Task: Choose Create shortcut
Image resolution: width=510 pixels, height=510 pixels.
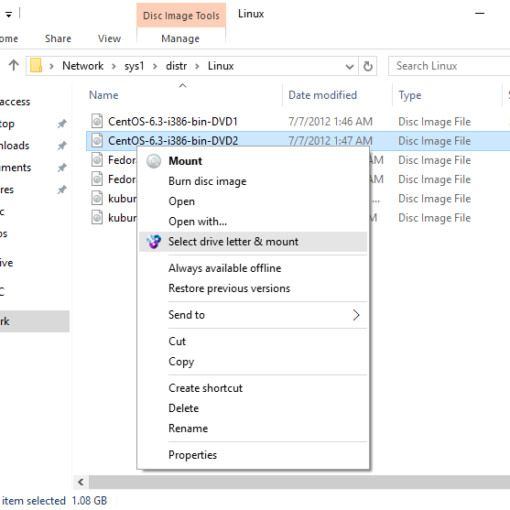Action: coord(253,388)
